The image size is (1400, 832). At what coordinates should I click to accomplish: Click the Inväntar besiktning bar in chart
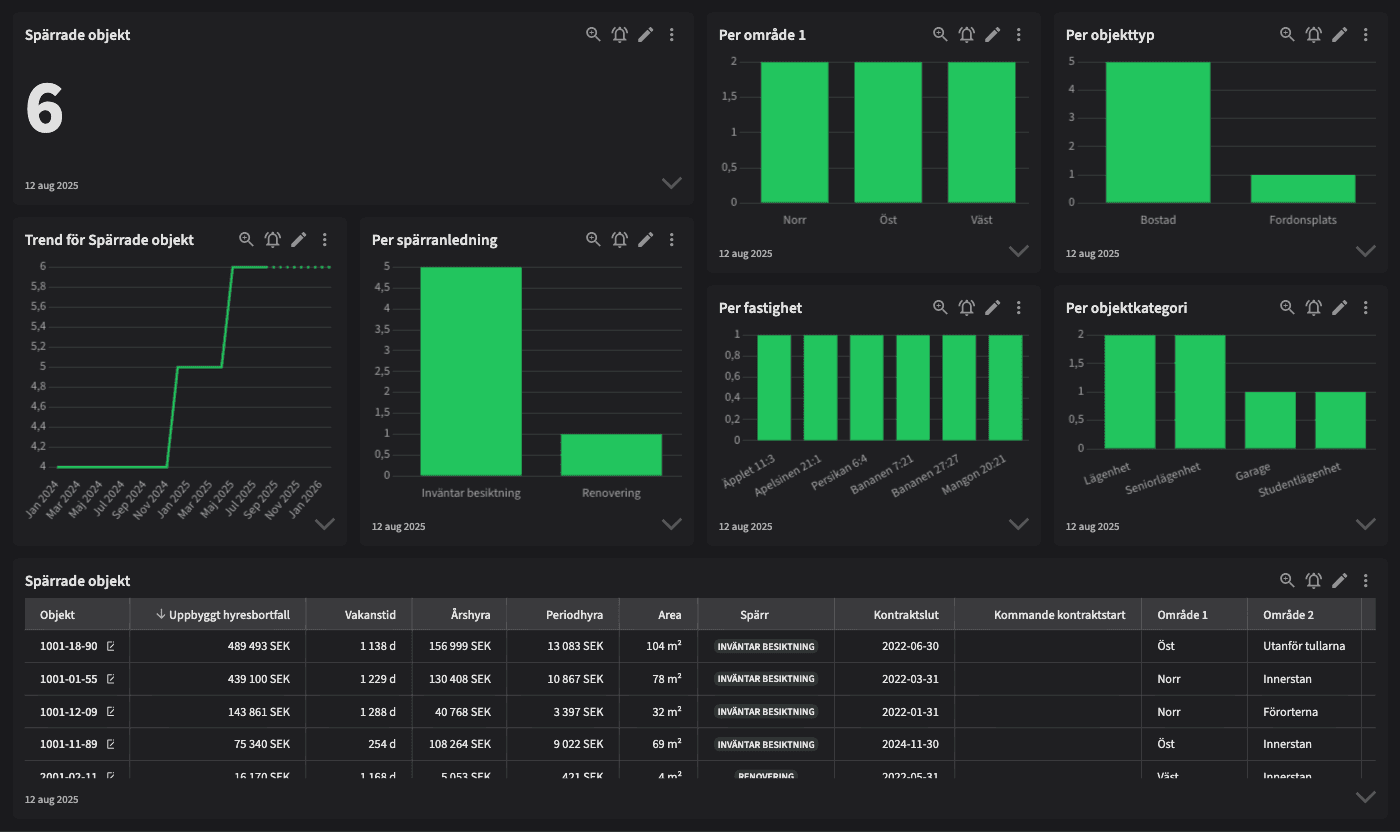point(470,370)
